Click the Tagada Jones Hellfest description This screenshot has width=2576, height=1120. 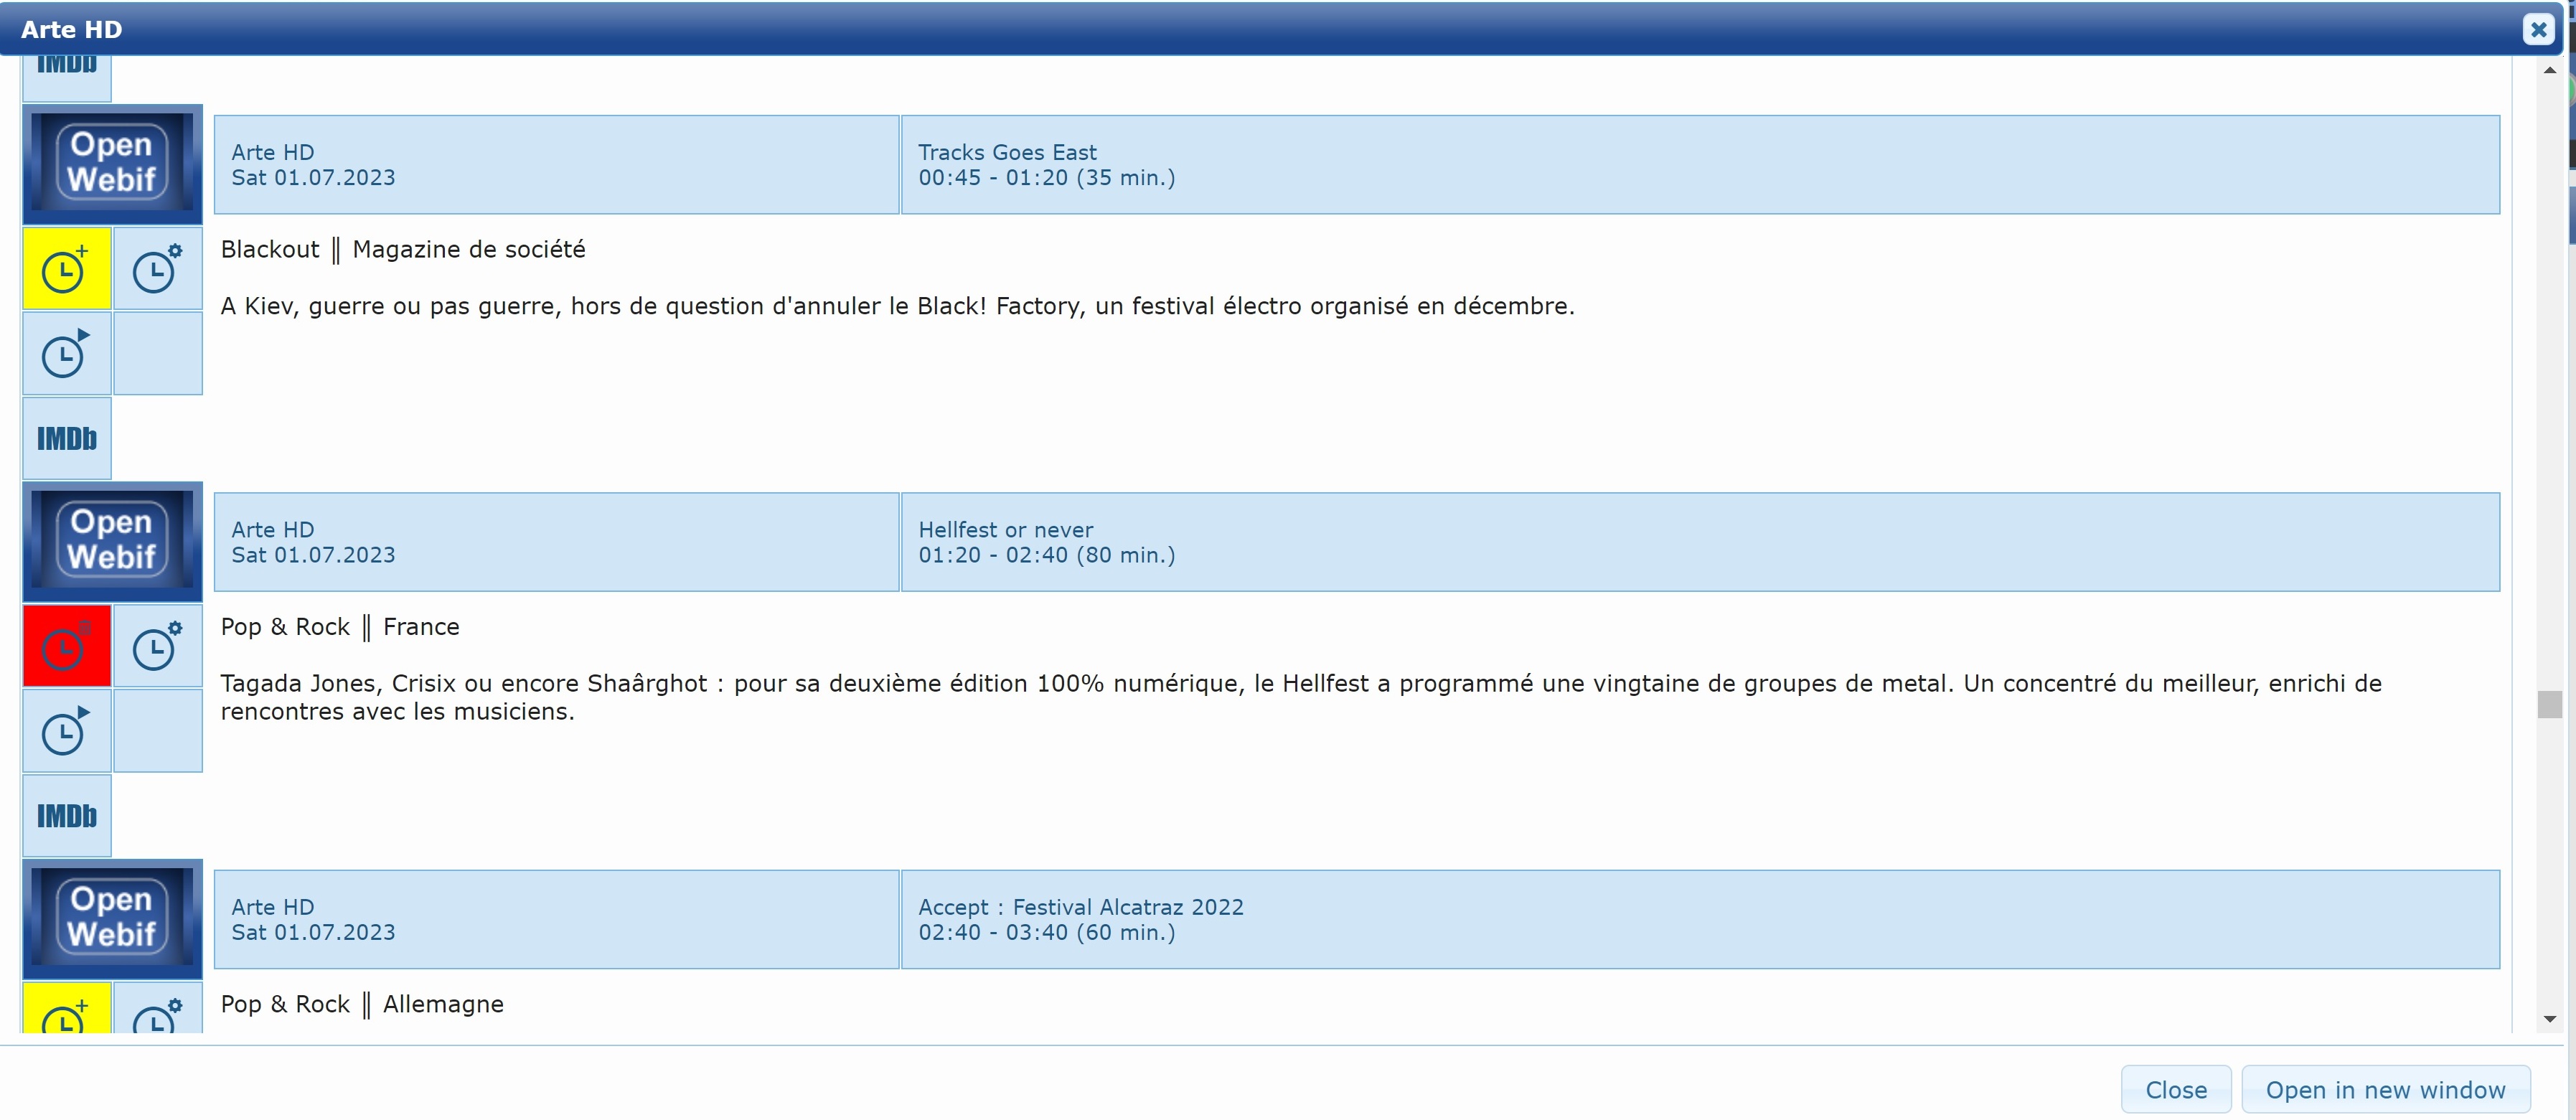(x=1301, y=697)
